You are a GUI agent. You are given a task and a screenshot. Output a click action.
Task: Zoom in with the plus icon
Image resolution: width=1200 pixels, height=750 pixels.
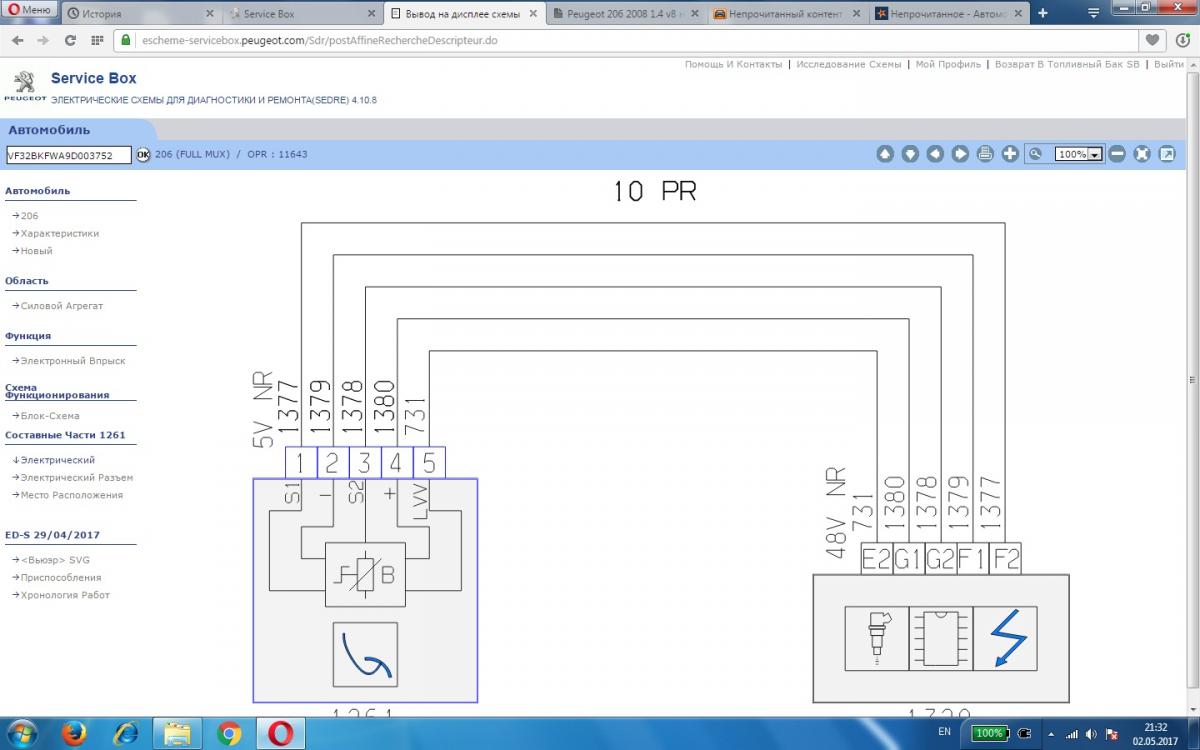pyautogui.click(x=1010, y=154)
